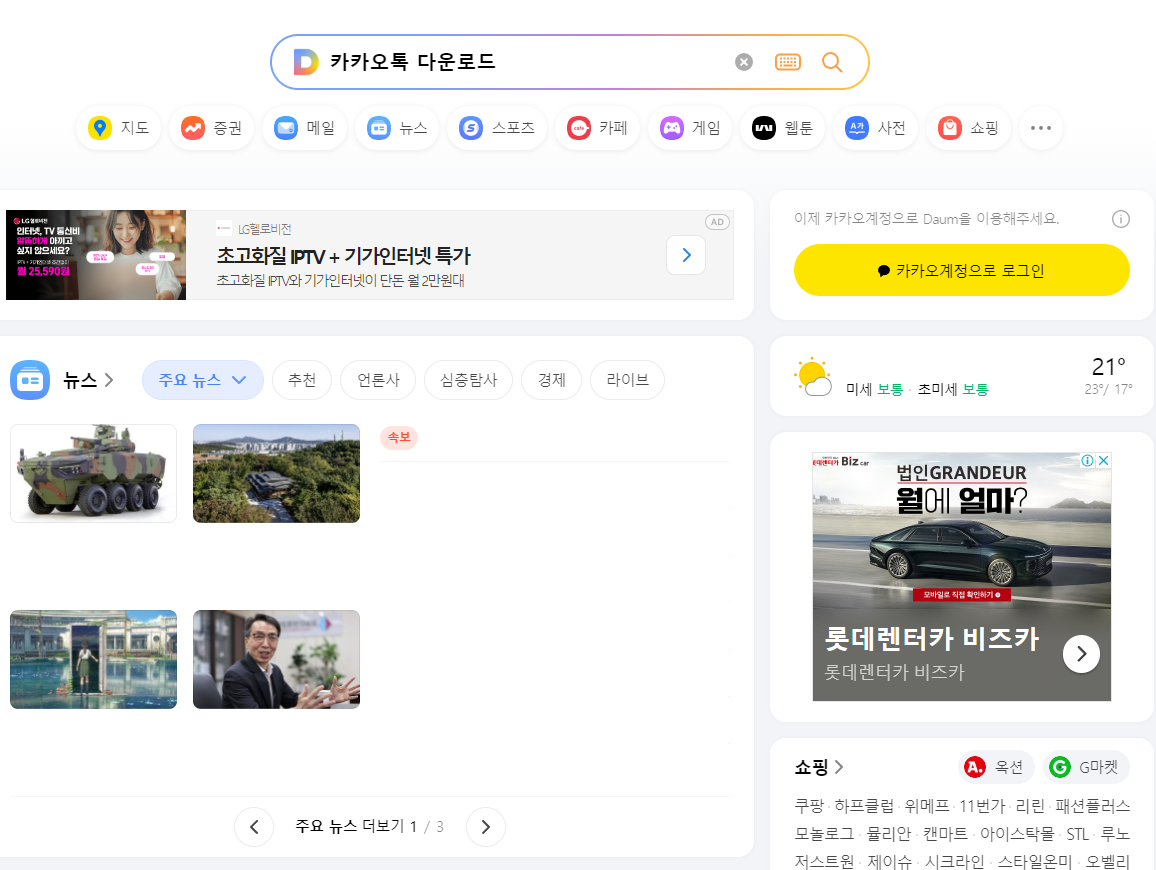Screen dimensions: 1156x870
Task: Clear the search text with X icon
Action: [744, 62]
